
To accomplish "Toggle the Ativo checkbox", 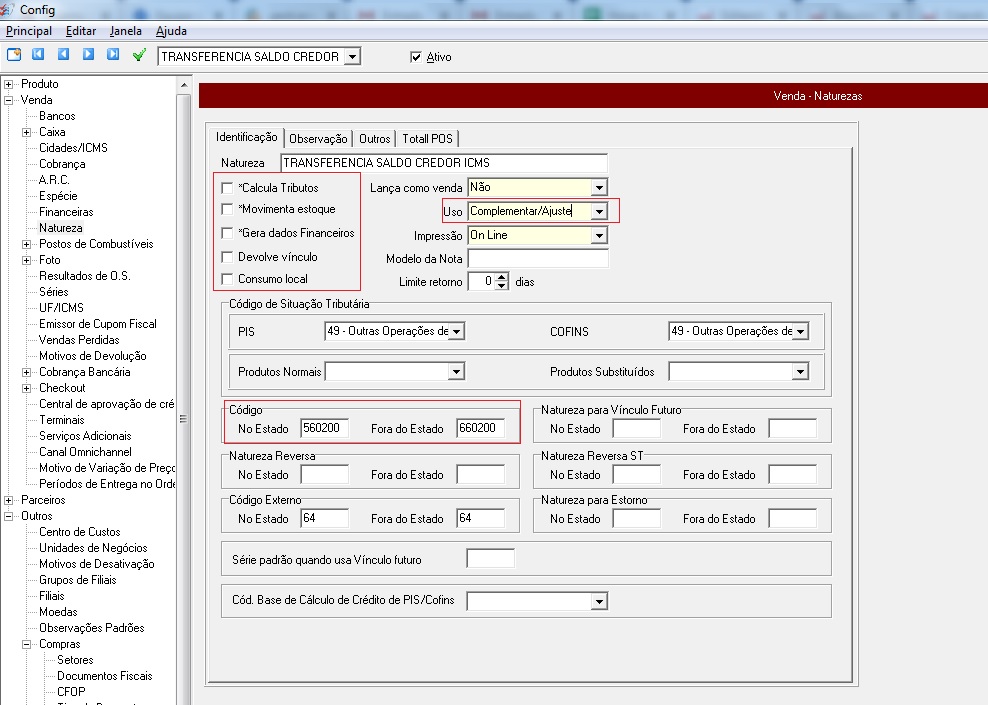I will (416, 57).
